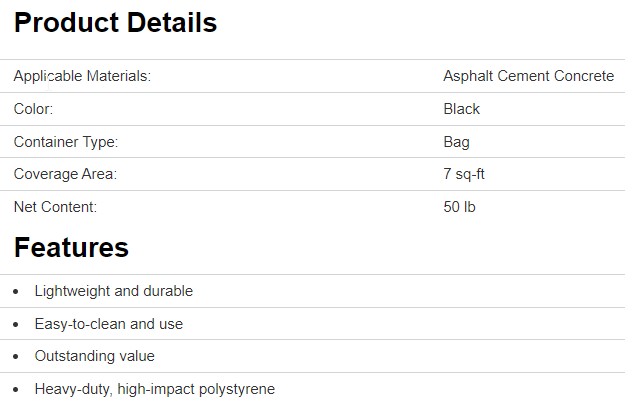
Task: Click the bullet next to Easy-to-clean and use
Action: [16, 325]
